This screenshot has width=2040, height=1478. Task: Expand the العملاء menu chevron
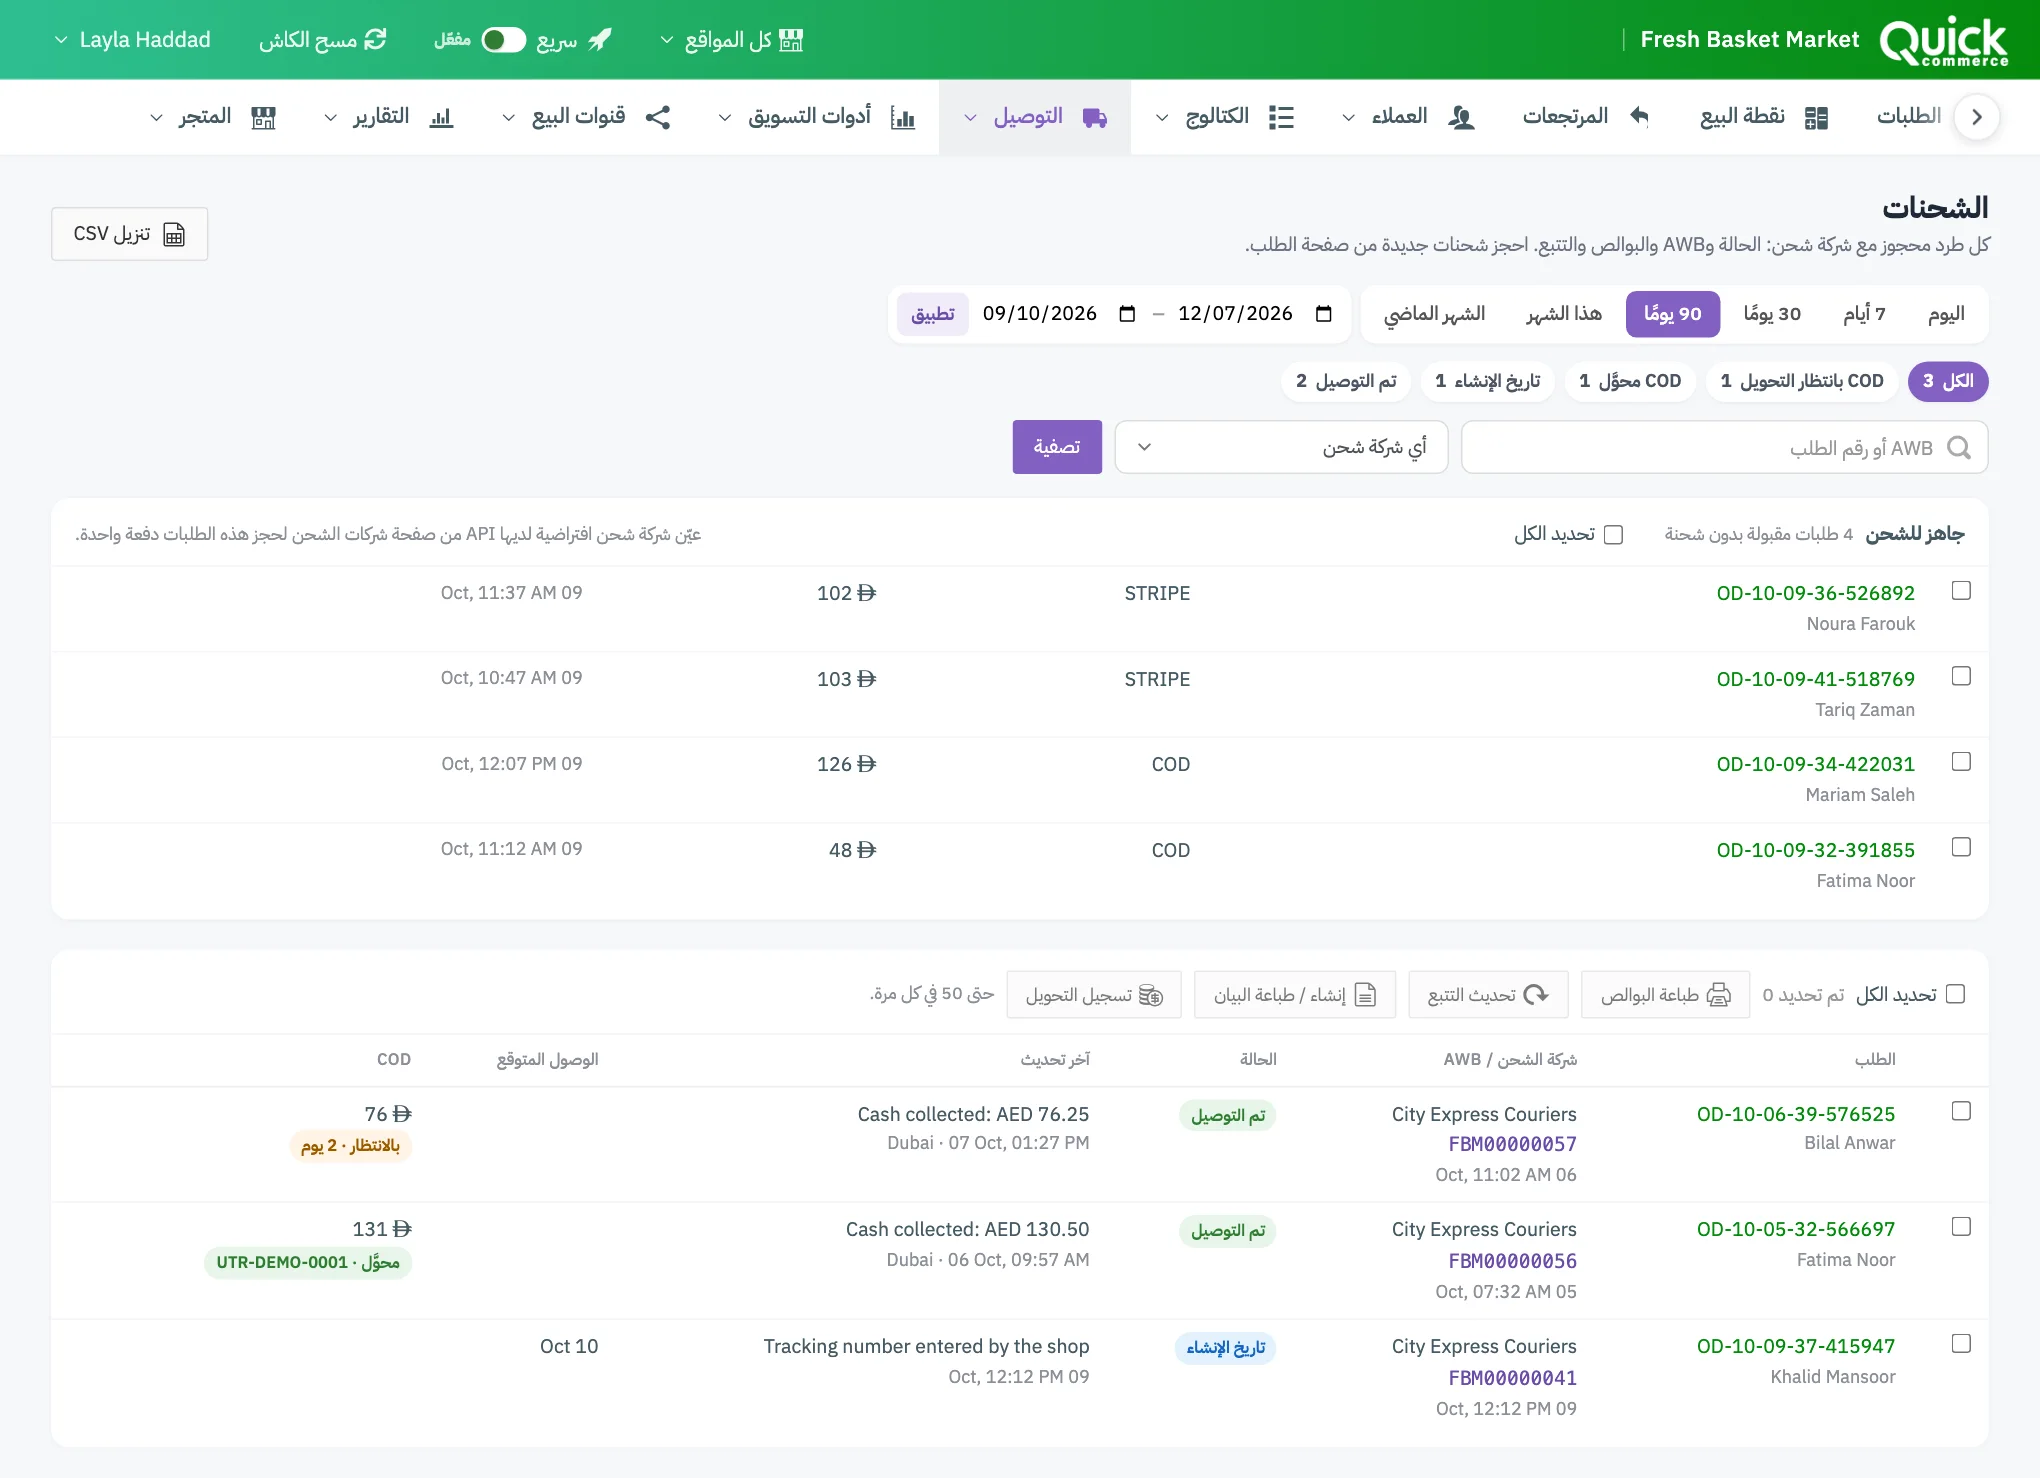point(1348,117)
